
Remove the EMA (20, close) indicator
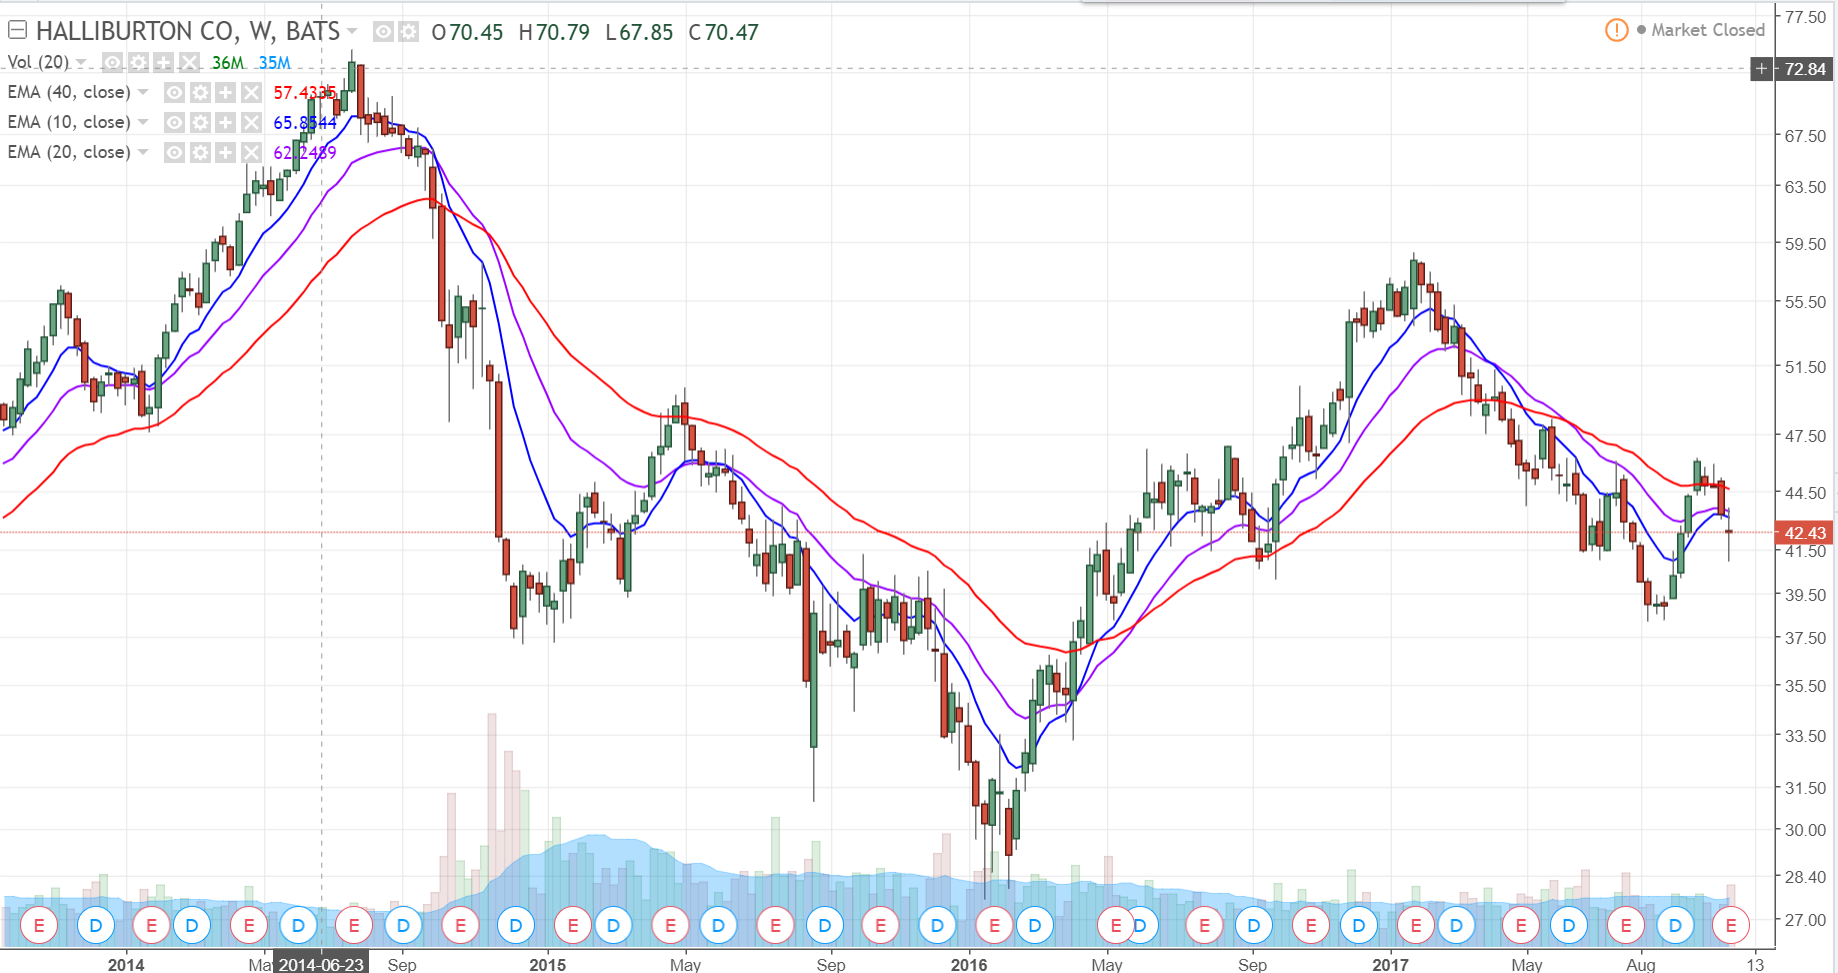[x=251, y=153]
